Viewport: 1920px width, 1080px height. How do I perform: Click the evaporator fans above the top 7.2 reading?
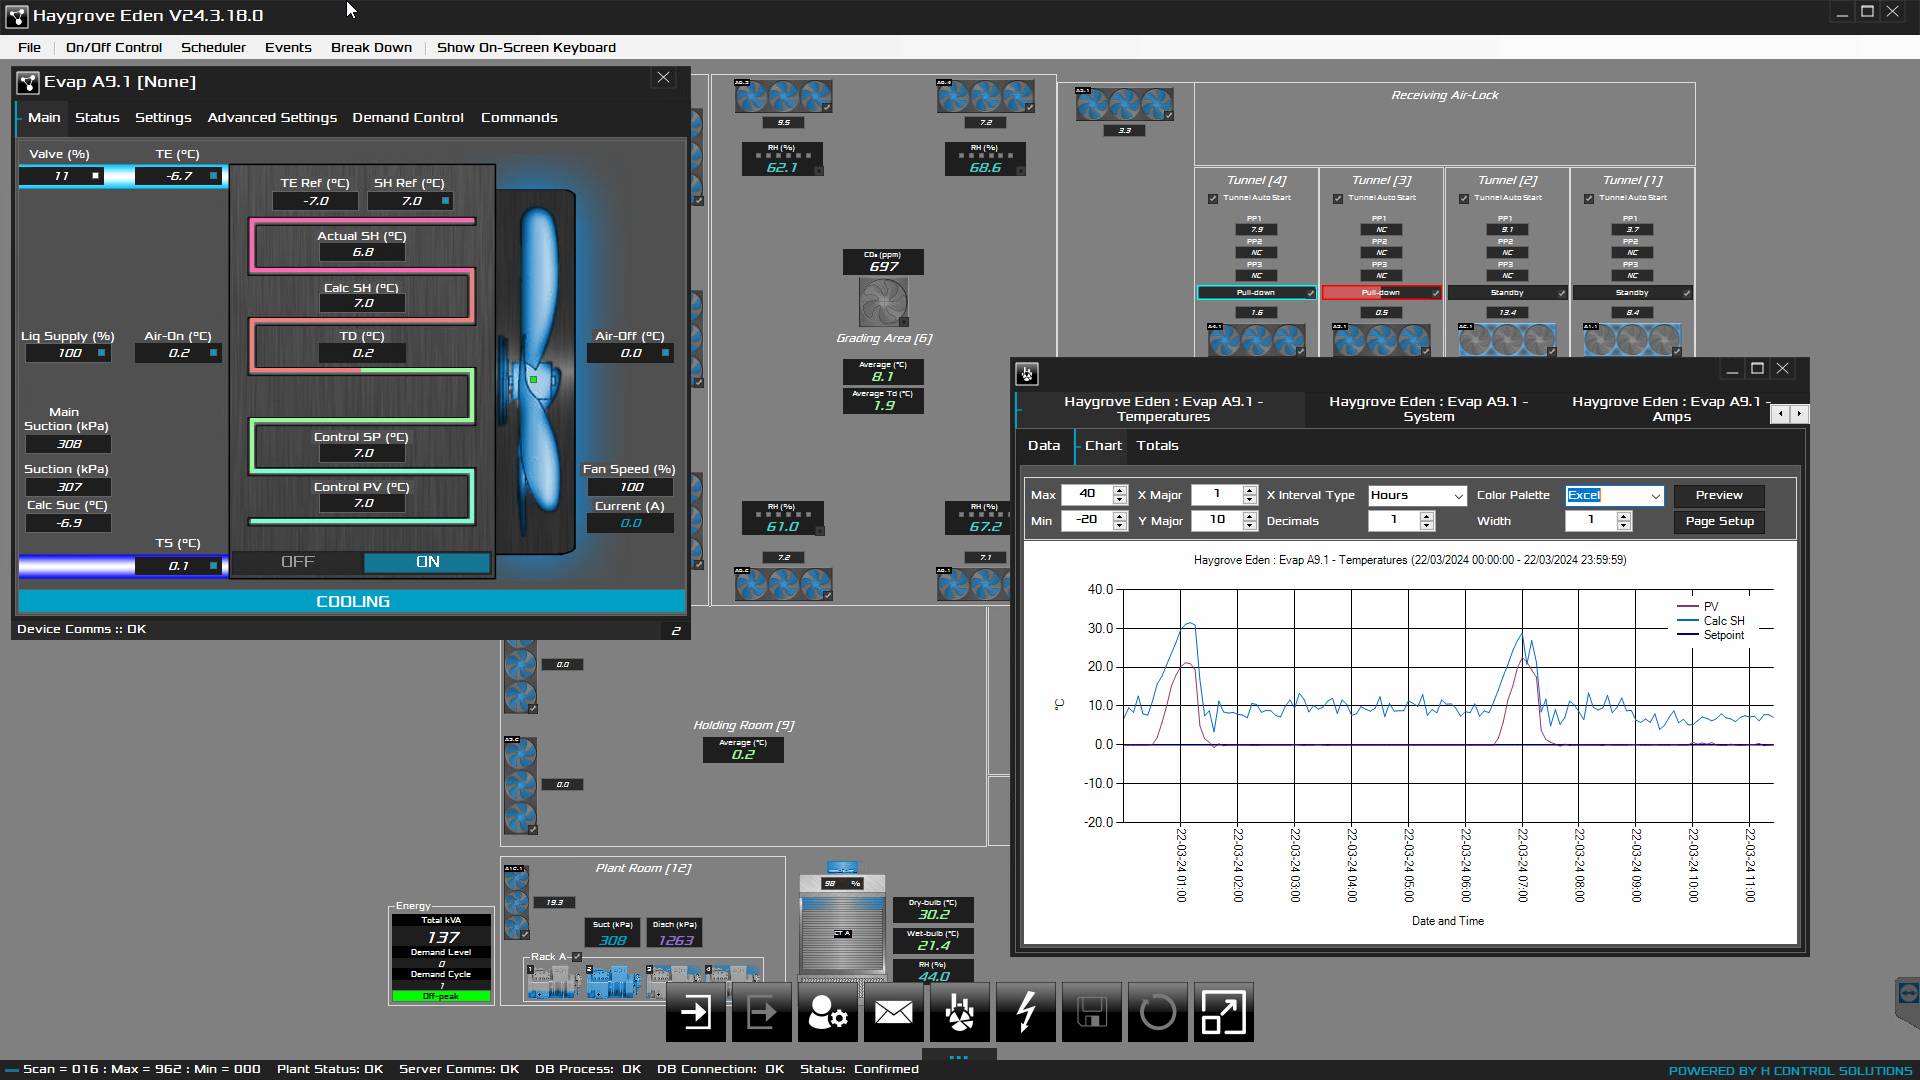tap(986, 96)
